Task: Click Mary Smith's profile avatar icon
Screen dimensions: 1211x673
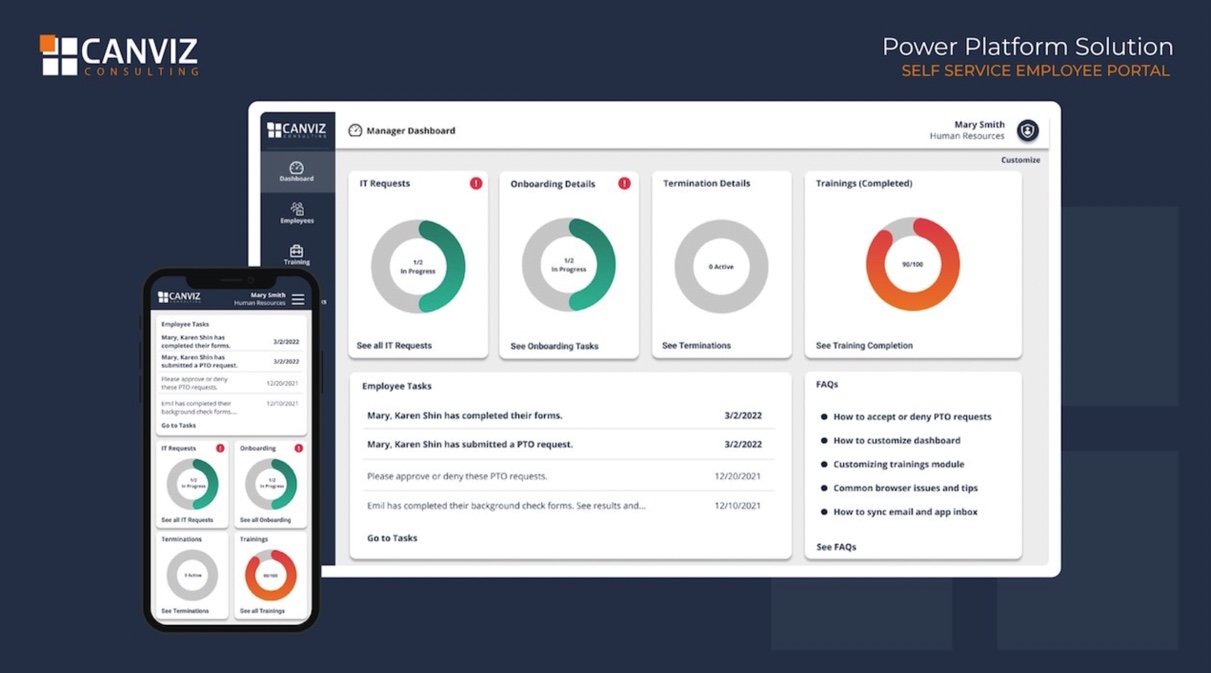Action: click(x=1027, y=130)
